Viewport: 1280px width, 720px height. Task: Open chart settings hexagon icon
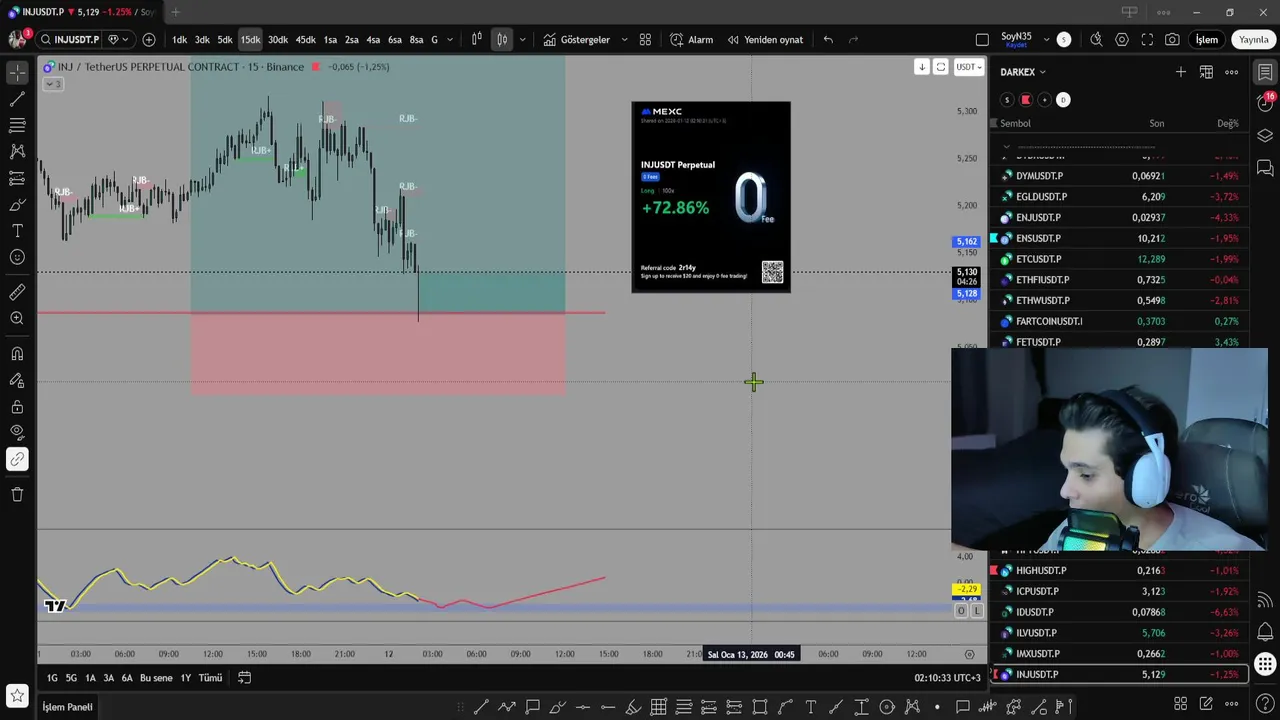[1122, 40]
